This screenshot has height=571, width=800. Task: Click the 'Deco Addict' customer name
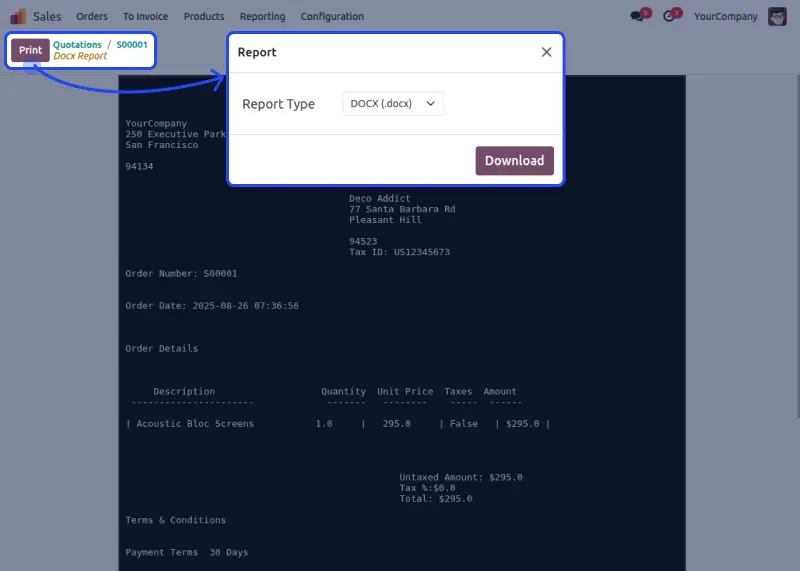pos(380,198)
